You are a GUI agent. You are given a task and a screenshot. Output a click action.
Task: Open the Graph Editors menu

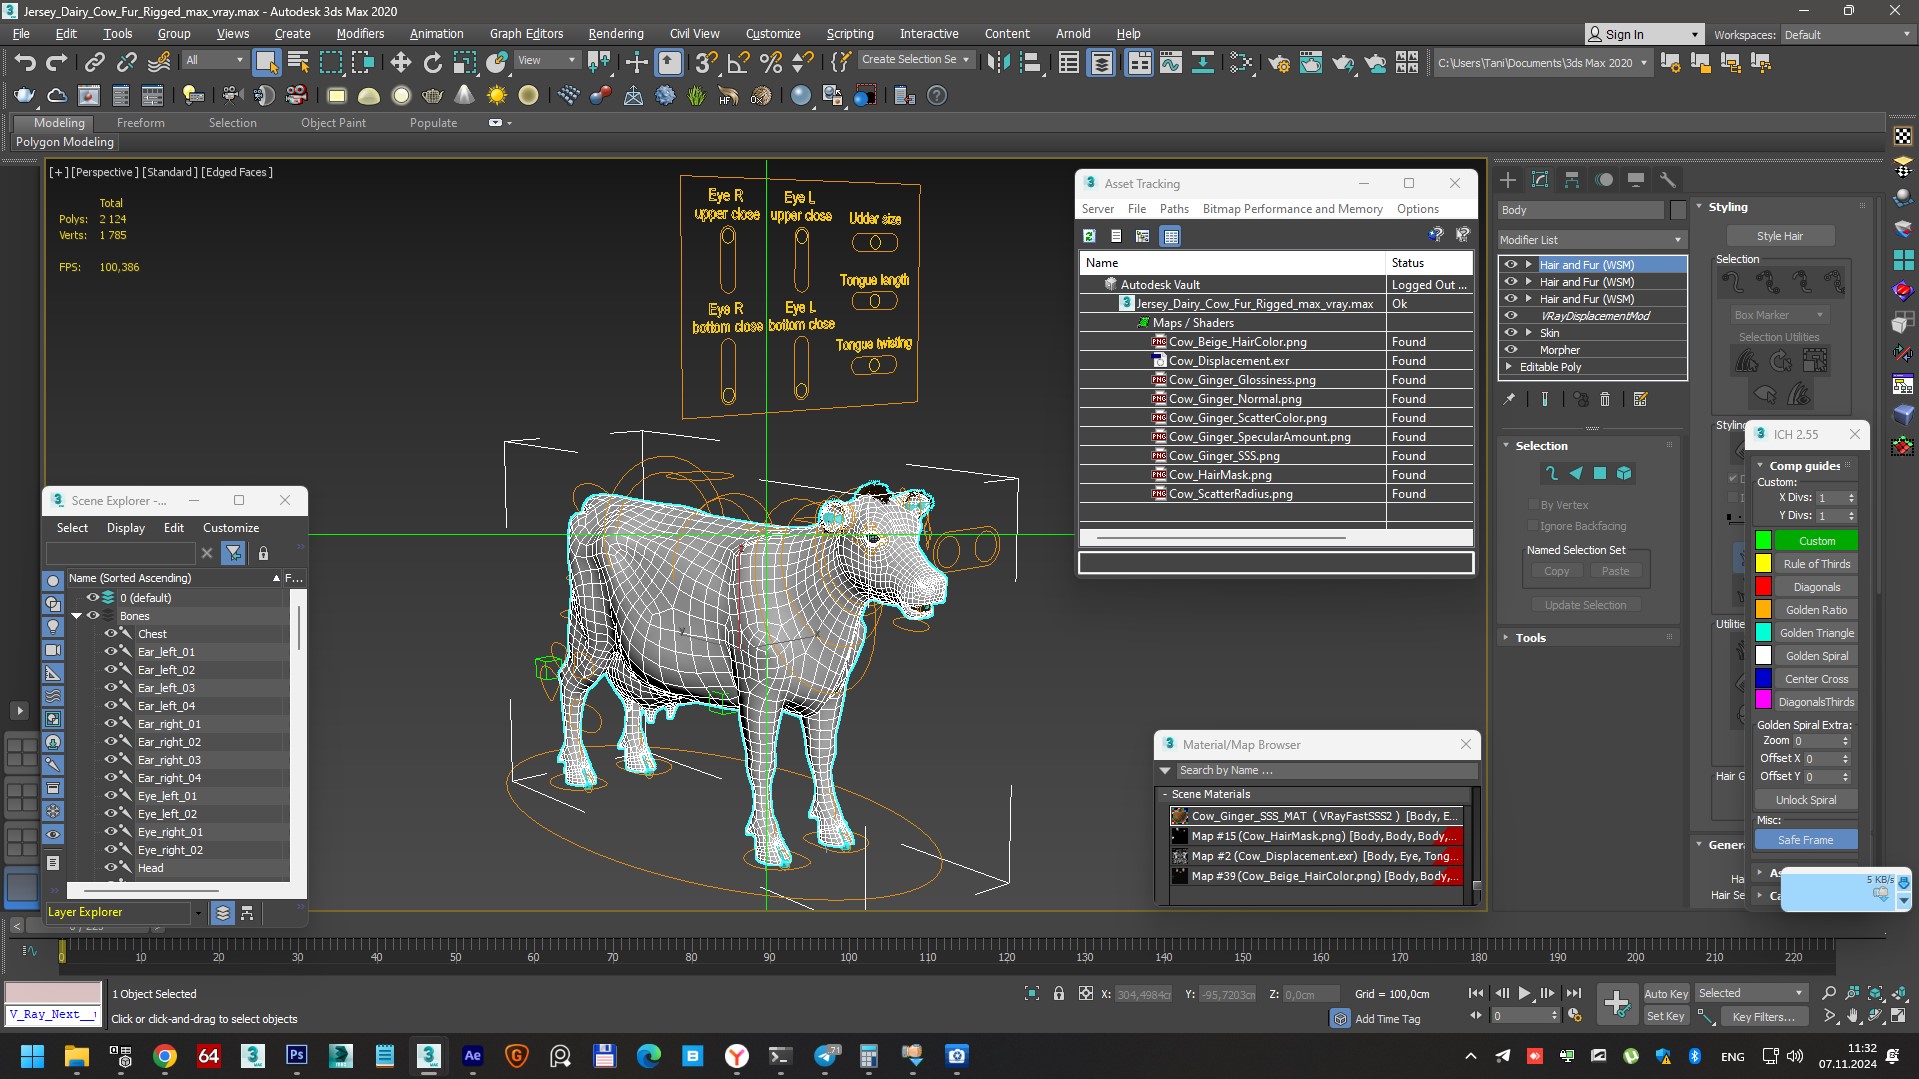[526, 33]
